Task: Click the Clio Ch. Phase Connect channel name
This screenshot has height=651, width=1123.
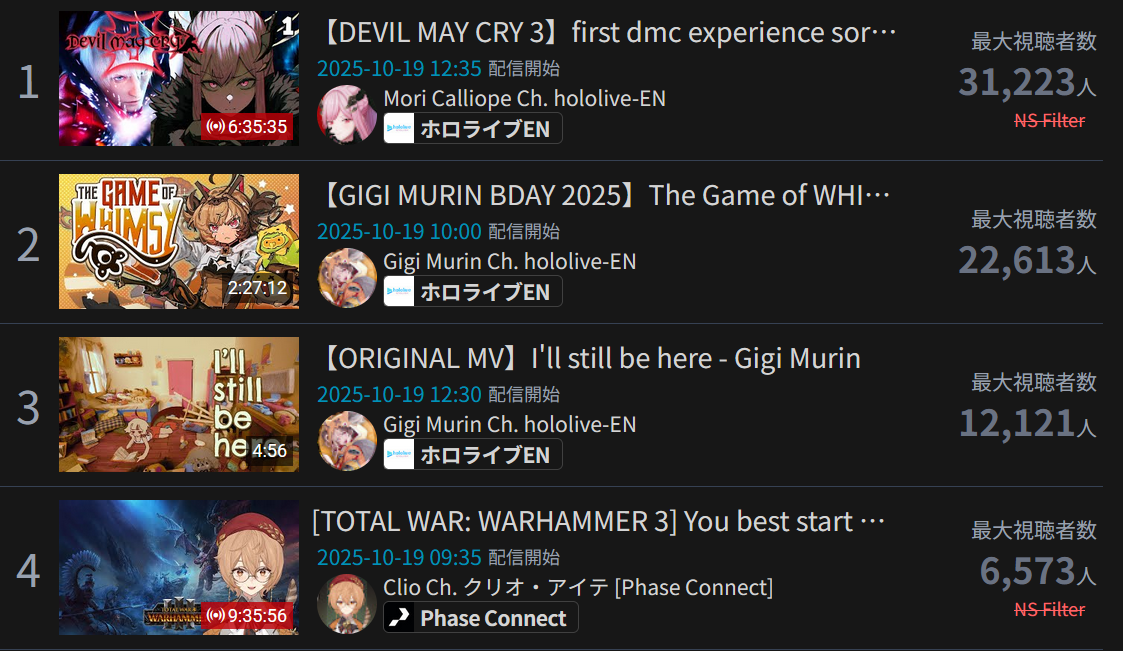Action: point(578,587)
